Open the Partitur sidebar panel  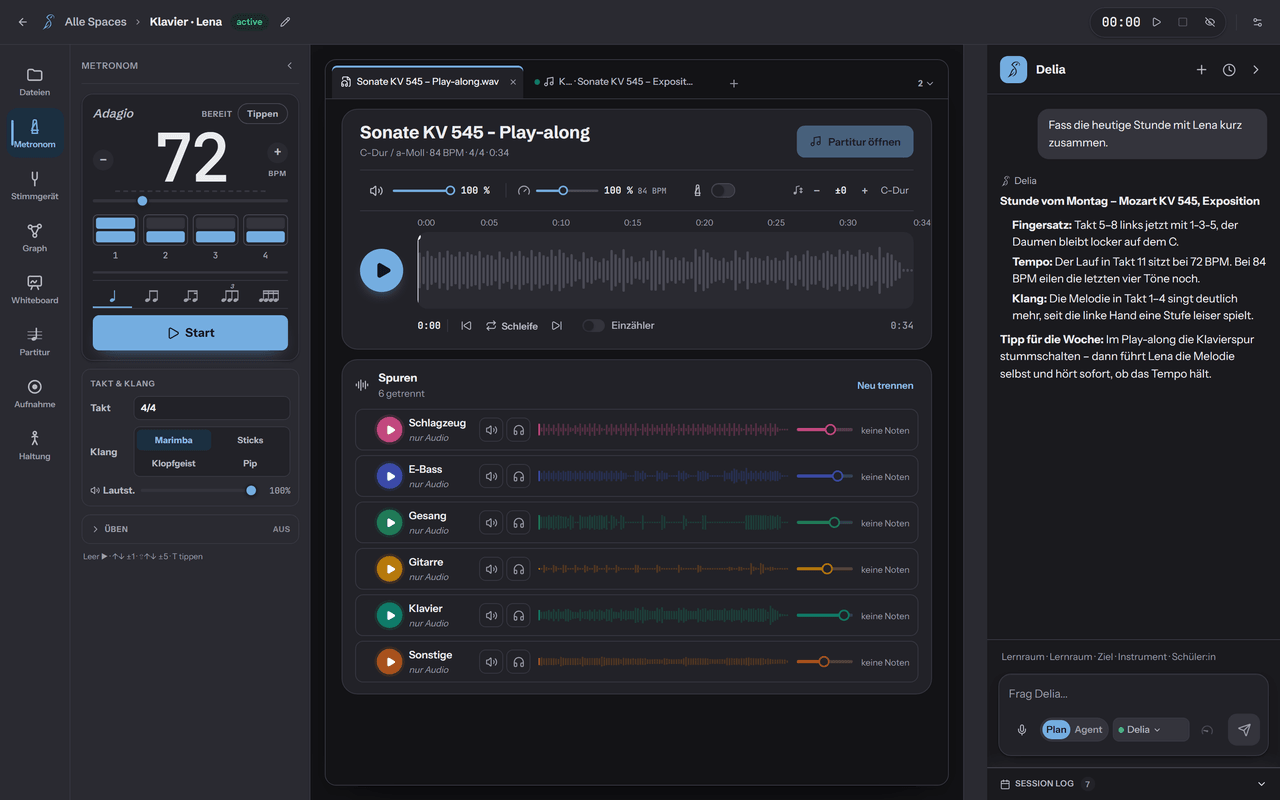35,341
